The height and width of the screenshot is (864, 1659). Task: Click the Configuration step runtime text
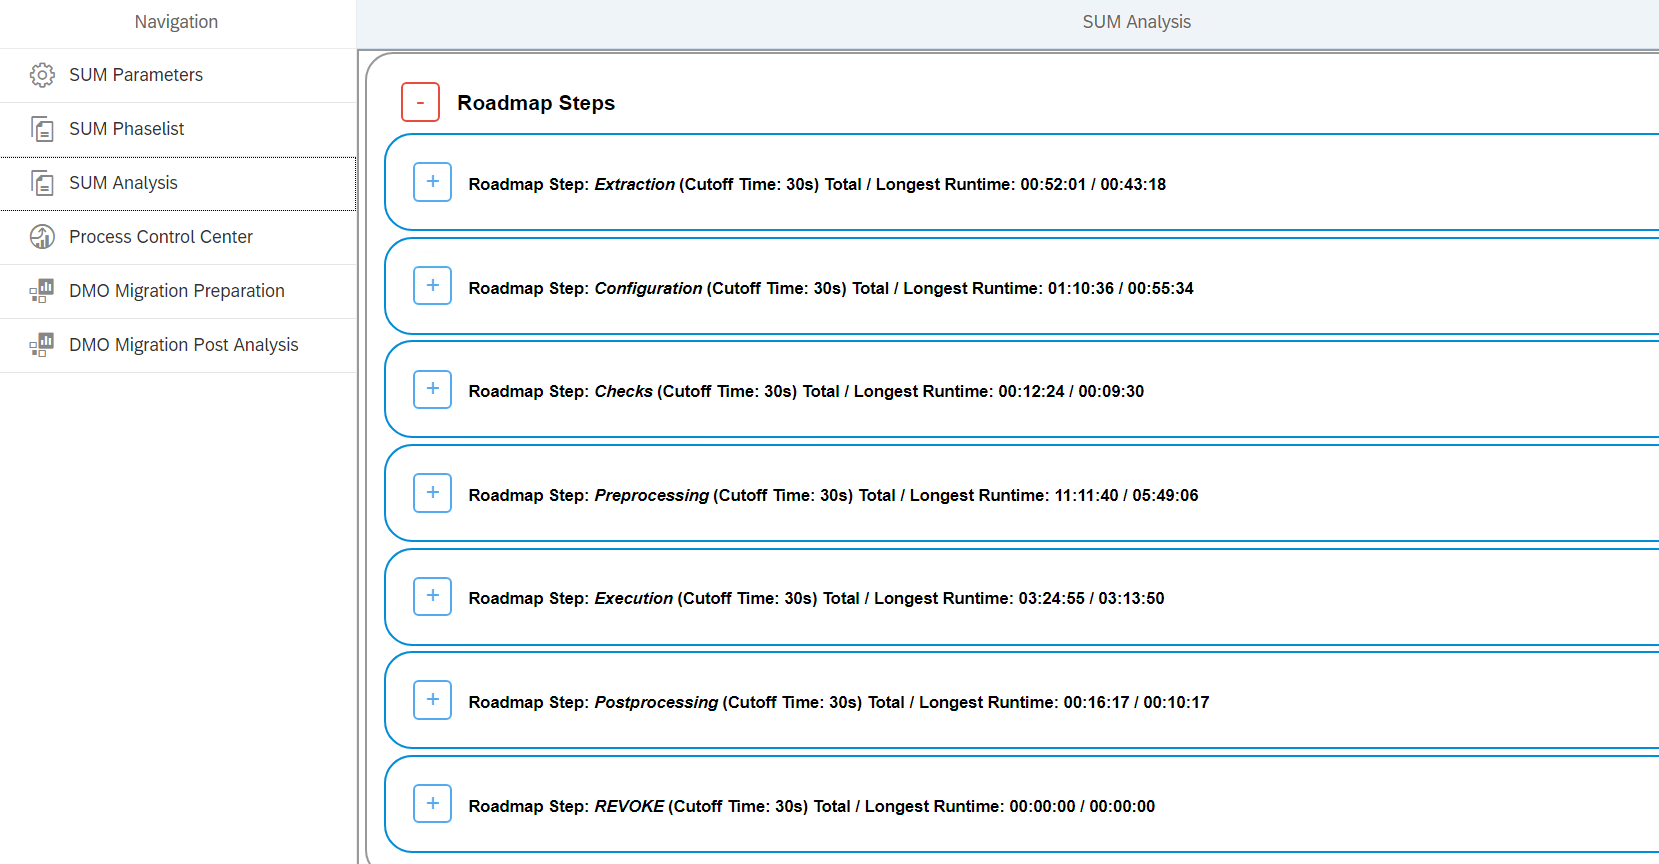coord(831,288)
